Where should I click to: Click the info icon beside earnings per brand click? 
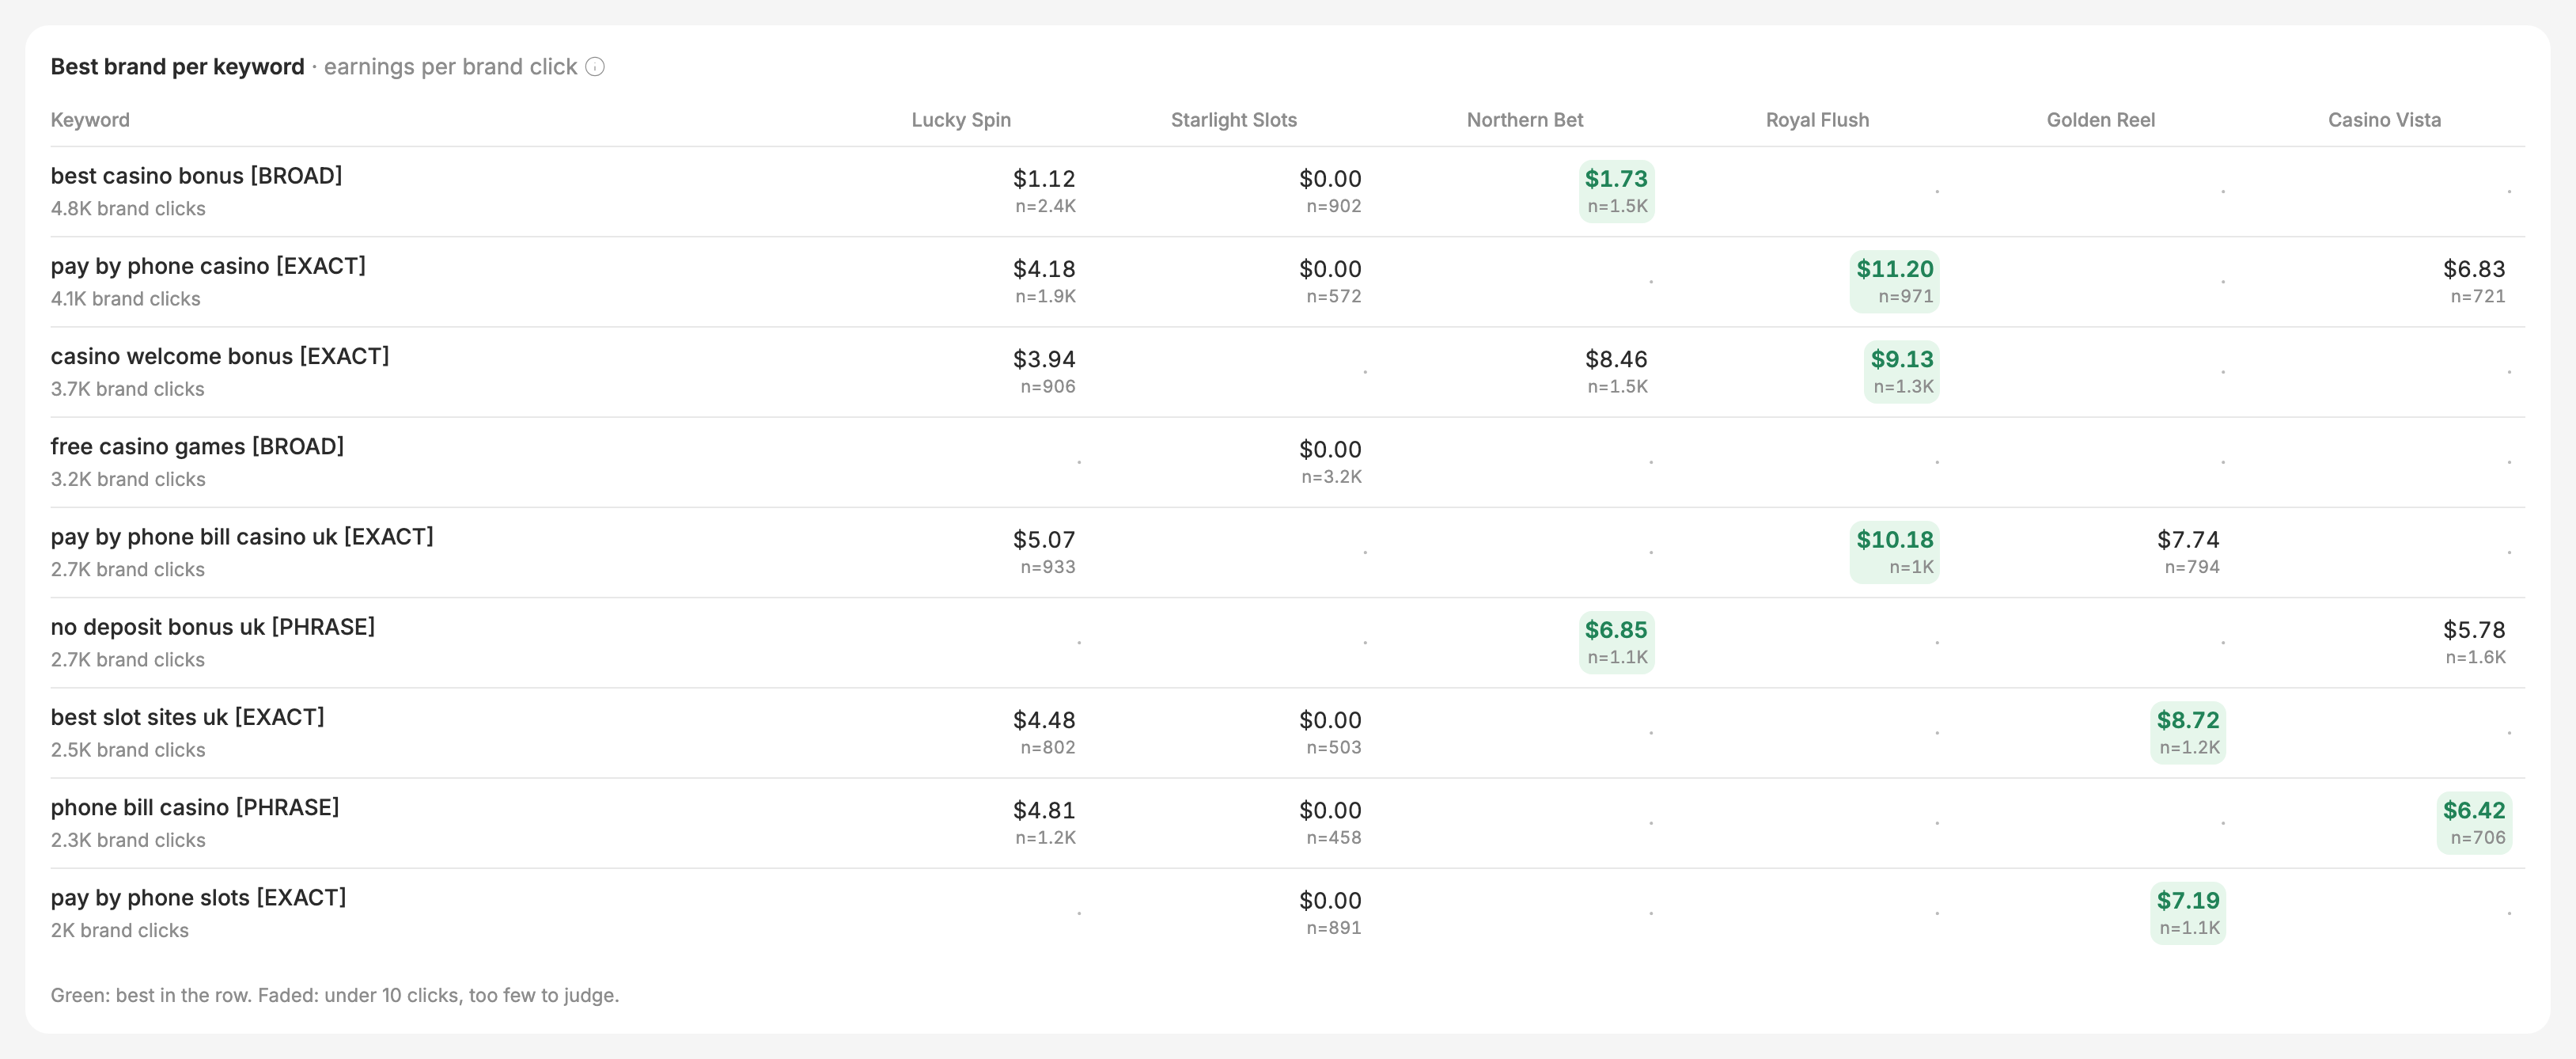click(595, 67)
